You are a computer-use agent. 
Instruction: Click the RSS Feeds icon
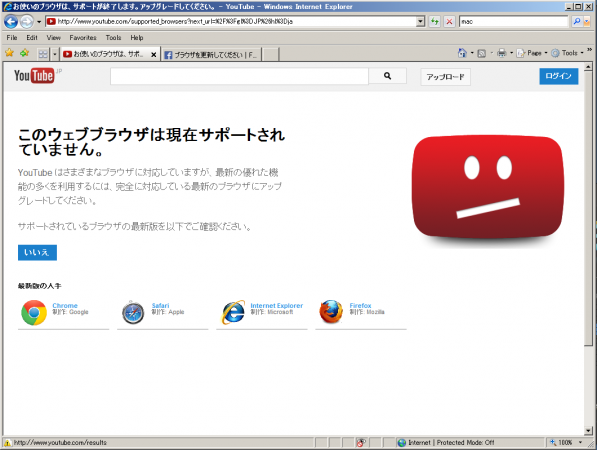tap(482, 53)
